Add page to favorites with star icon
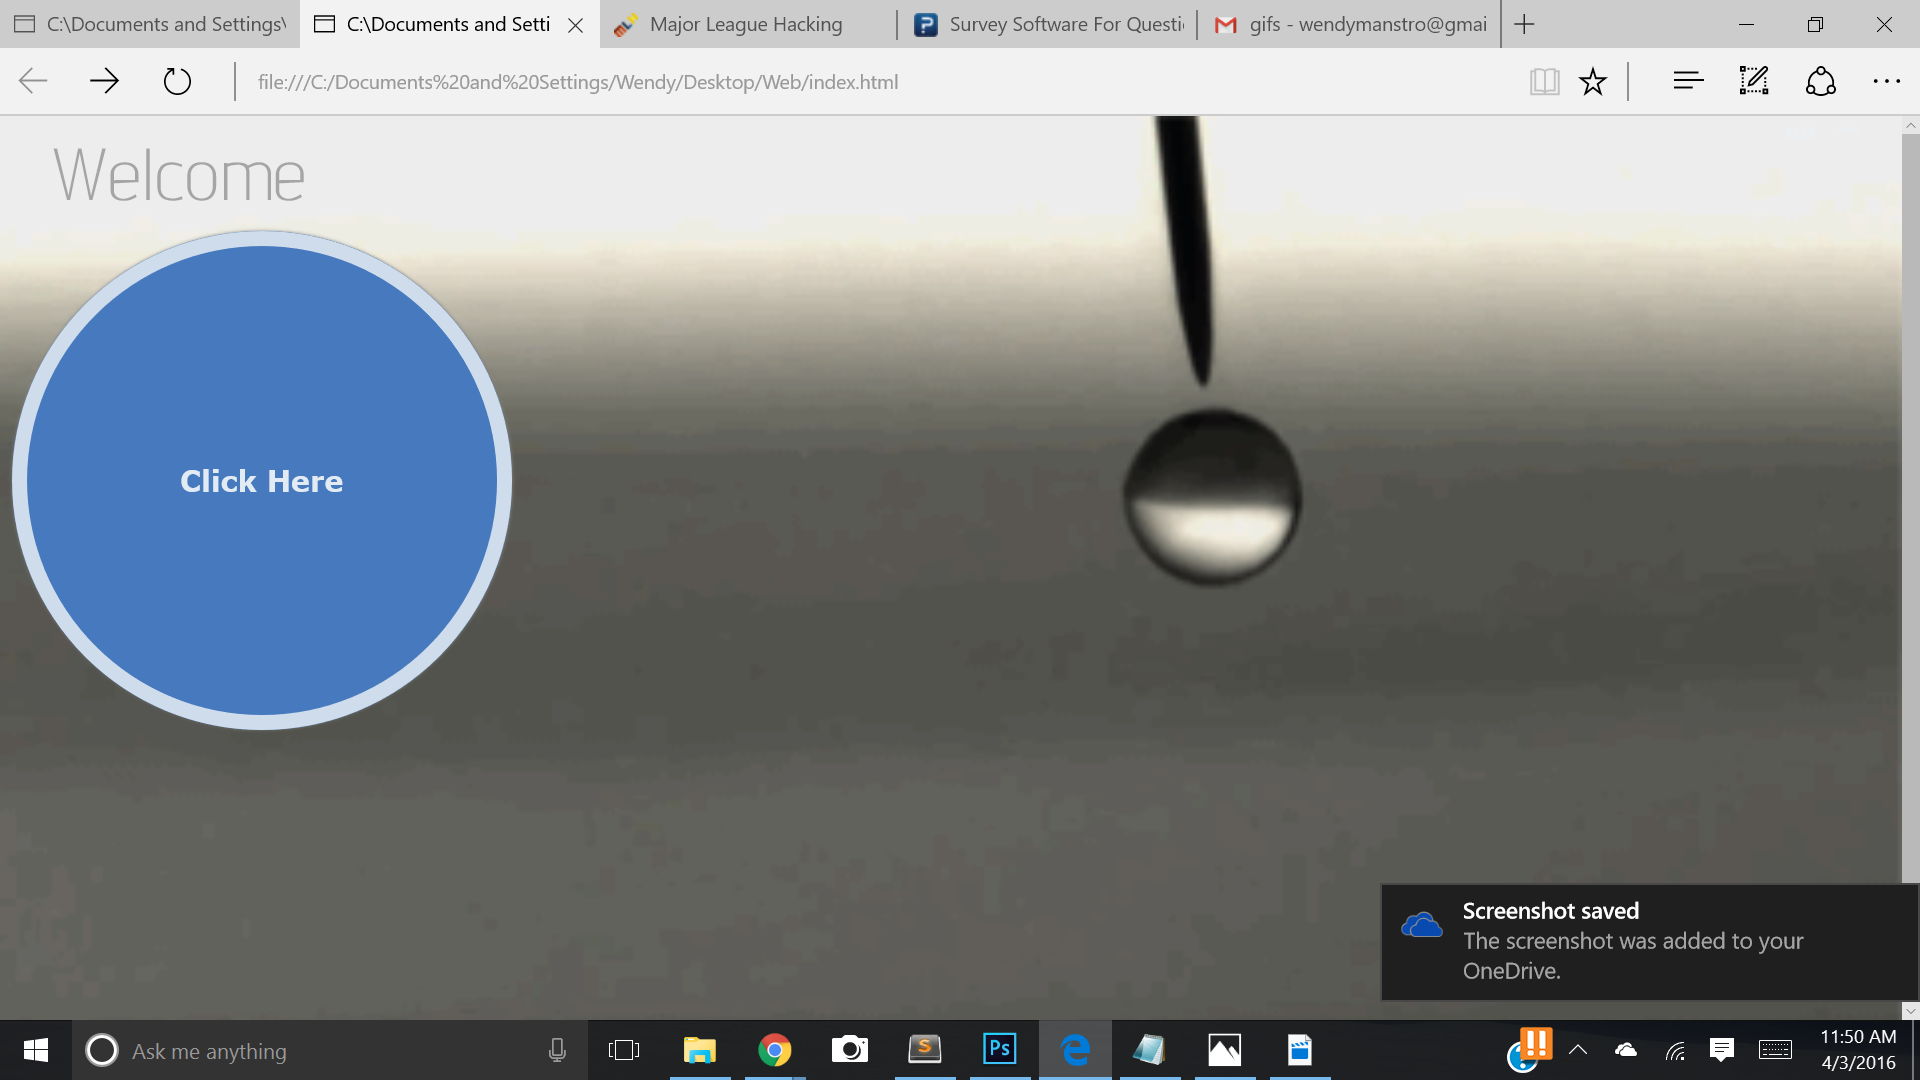This screenshot has width=1920, height=1080. [1593, 81]
